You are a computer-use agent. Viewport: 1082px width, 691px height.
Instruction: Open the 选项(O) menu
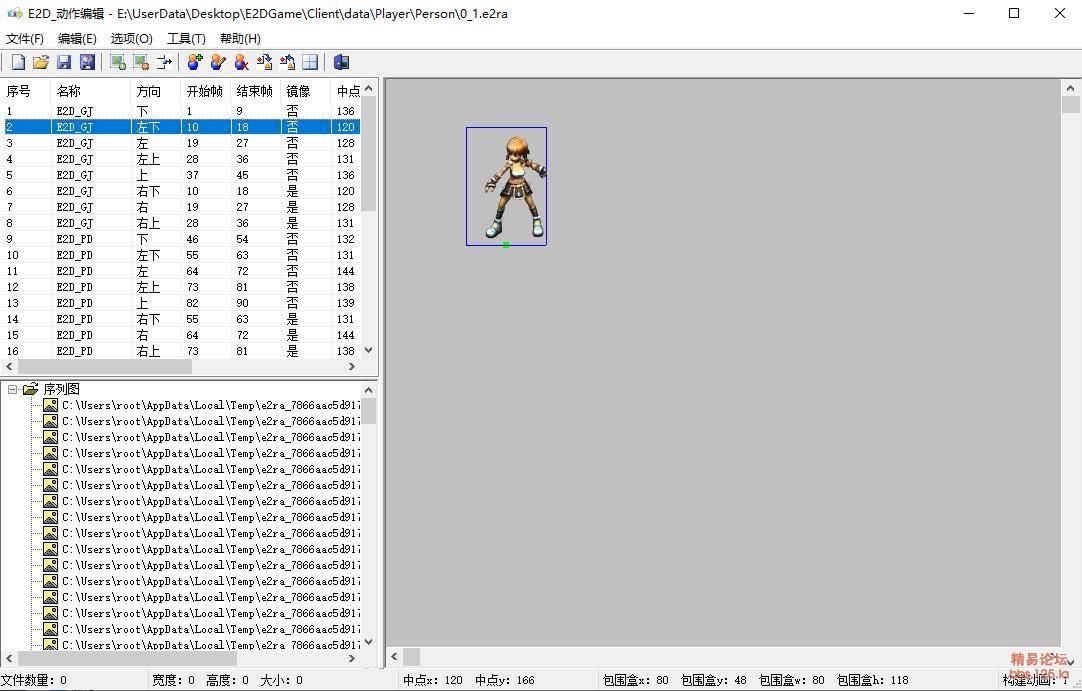coord(131,38)
